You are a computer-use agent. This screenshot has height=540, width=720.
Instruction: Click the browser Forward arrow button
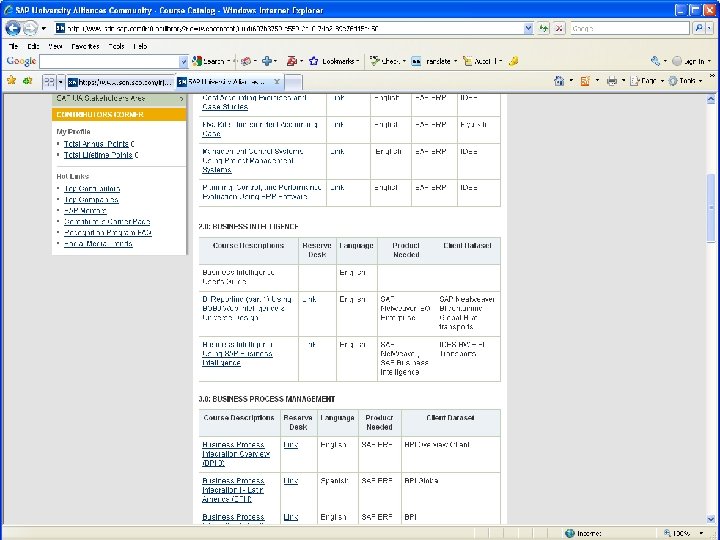[x=30, y=28]
